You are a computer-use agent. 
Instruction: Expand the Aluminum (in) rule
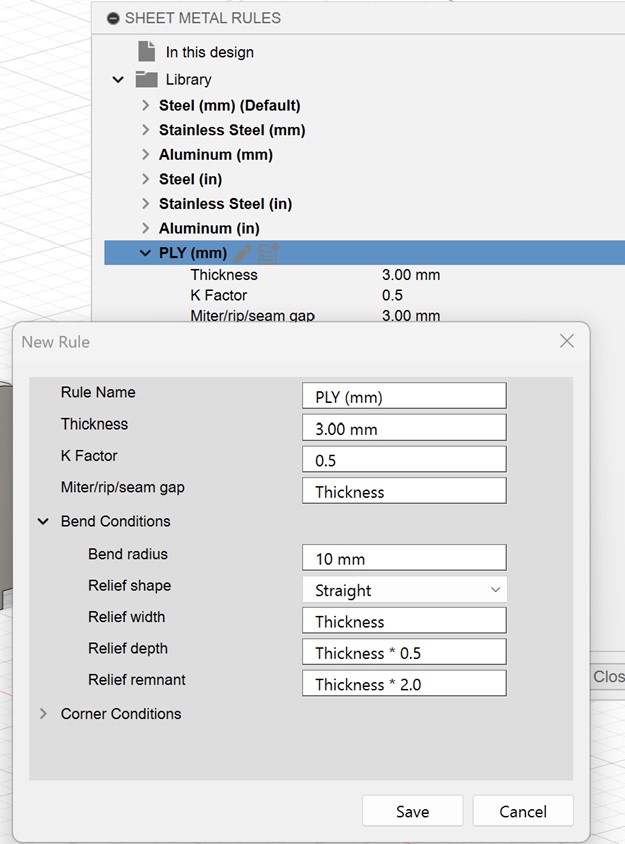tap(146, 228)
